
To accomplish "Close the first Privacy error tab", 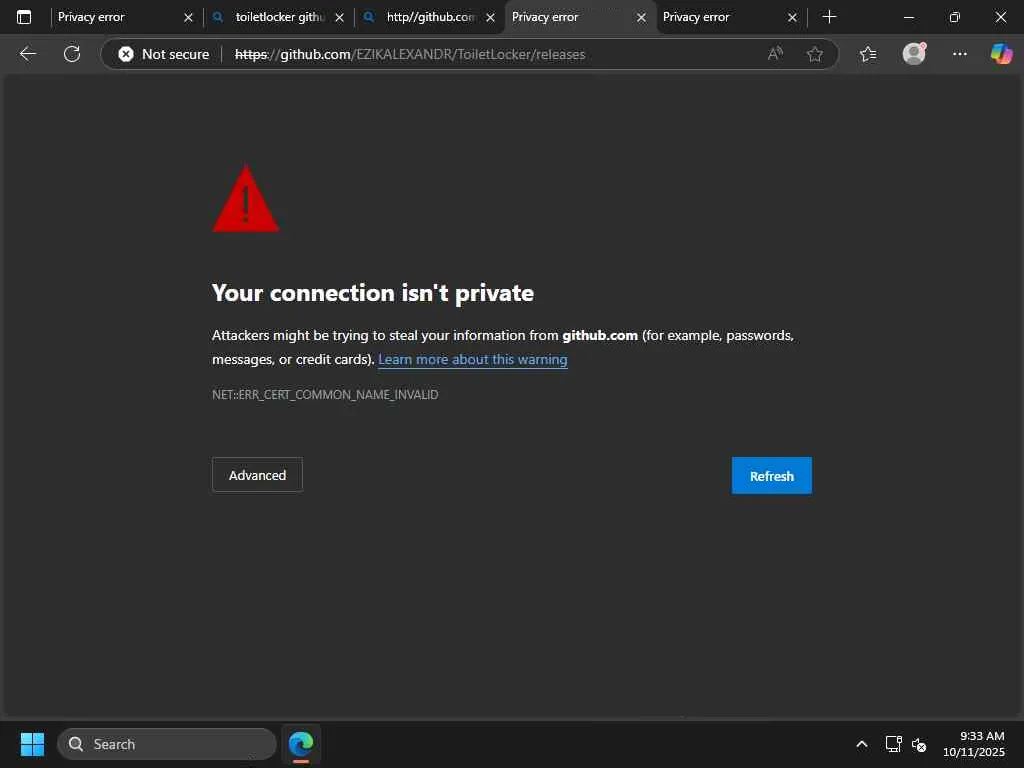I will click(x=188, y=18).
